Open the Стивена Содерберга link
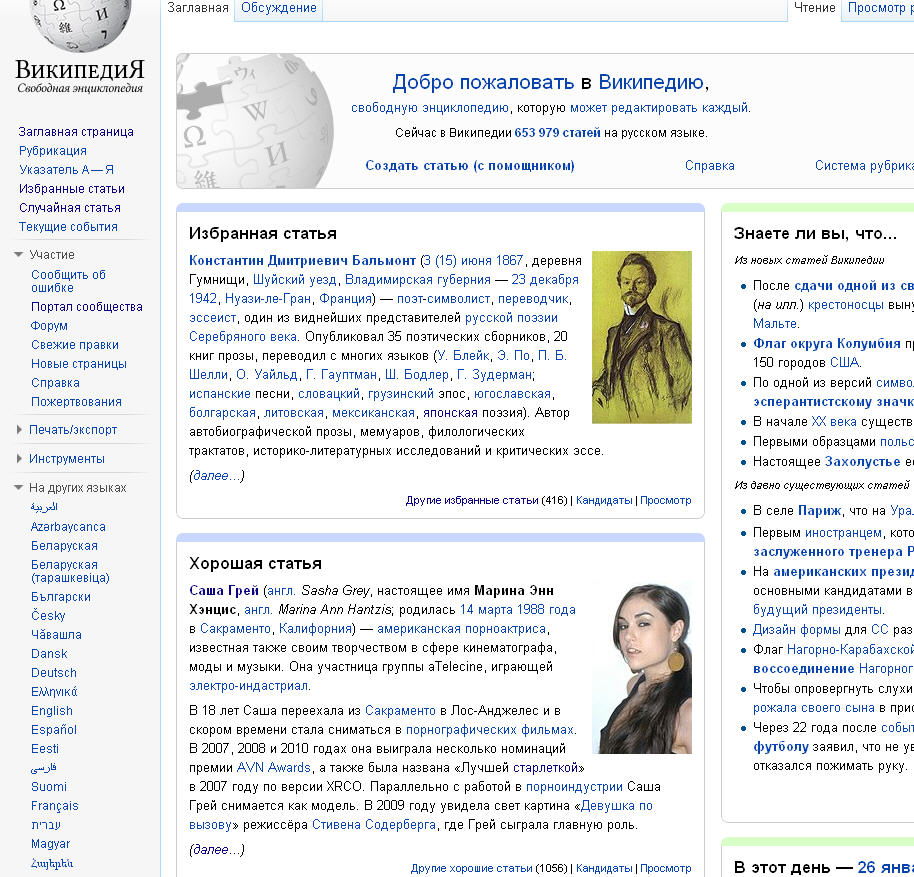 [374, 825]
